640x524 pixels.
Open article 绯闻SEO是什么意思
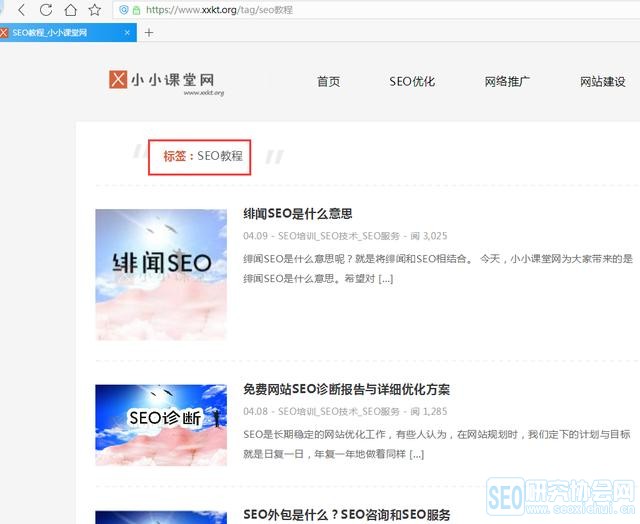(x=298, y=213)
